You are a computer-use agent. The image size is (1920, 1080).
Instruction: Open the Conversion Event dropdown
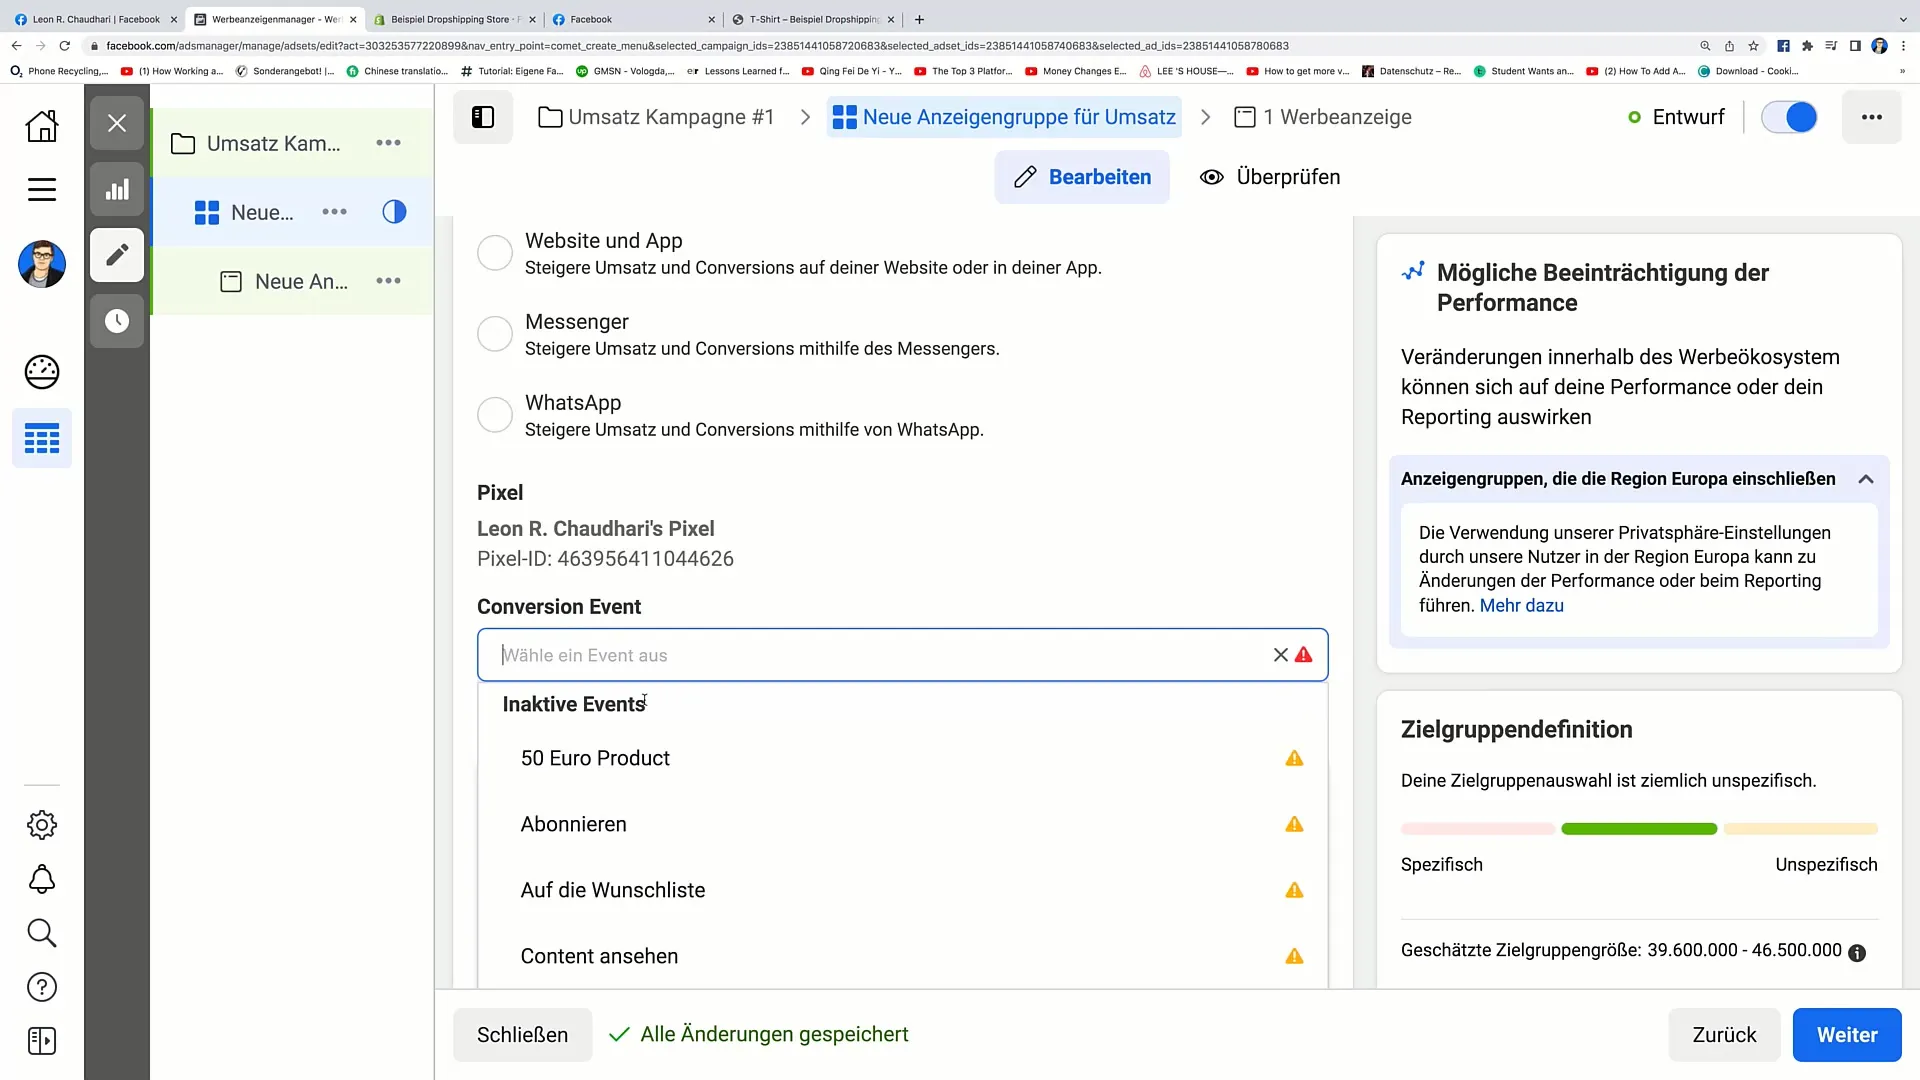pos(901,655)
